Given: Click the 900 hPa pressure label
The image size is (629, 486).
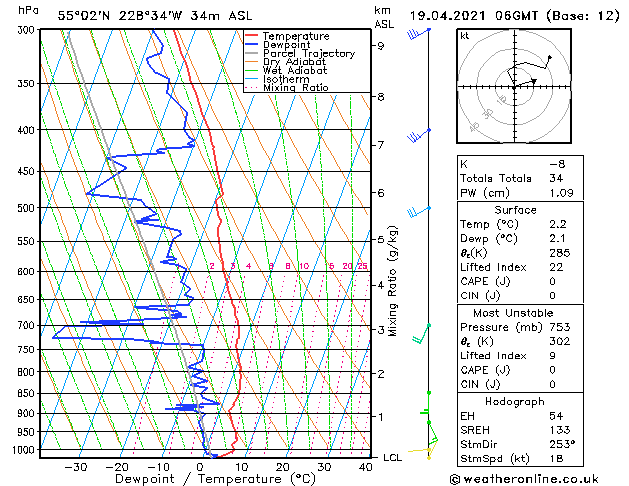Looking at the screenshot, I should click(x=28, y=413).
